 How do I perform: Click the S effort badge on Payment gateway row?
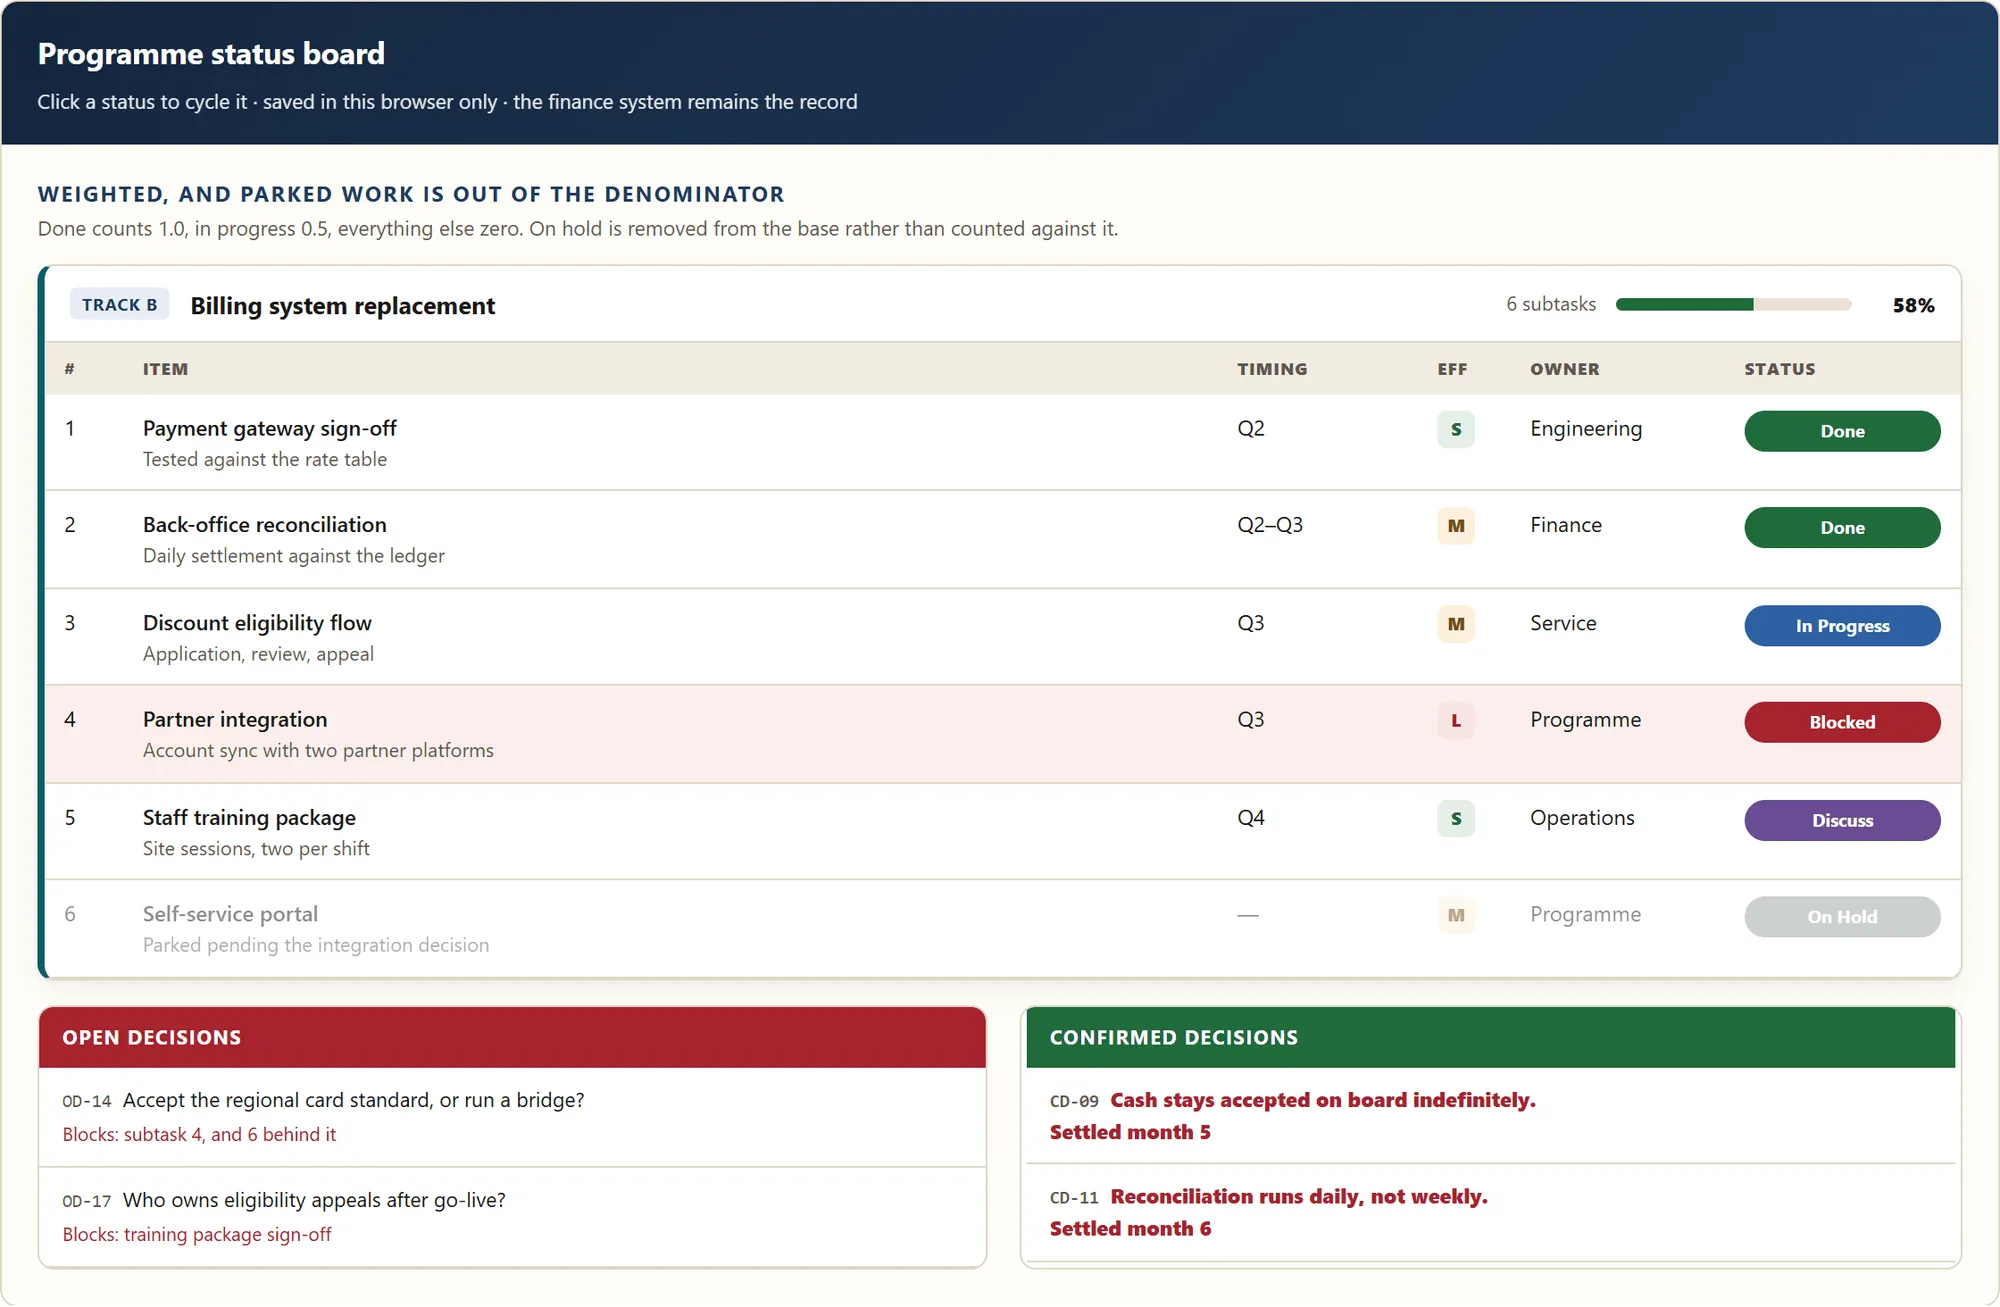[1456, 429]
